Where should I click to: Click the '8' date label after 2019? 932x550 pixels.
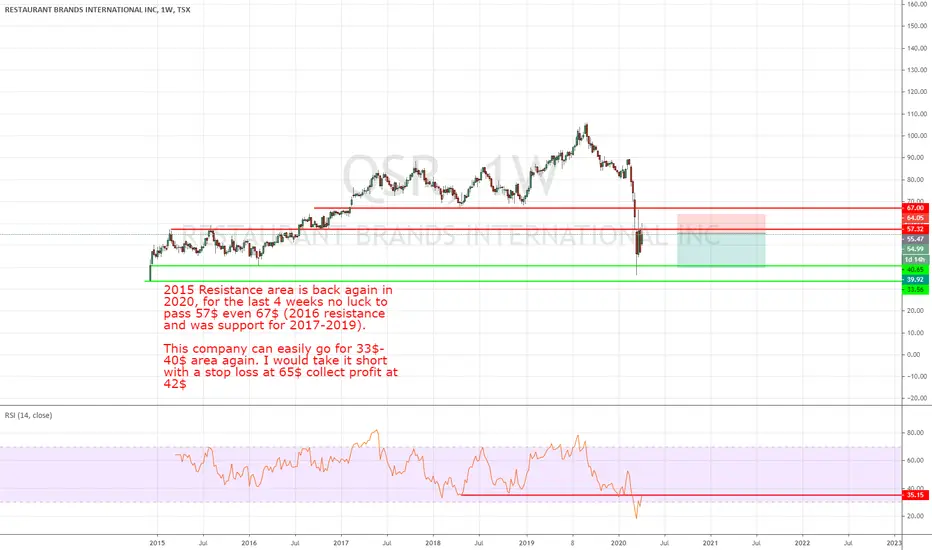click(572, 543)
